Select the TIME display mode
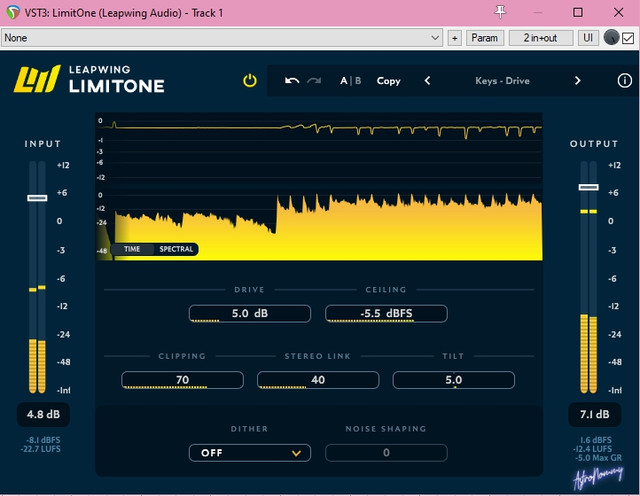The image size is (640, 496). pos(132,249)
